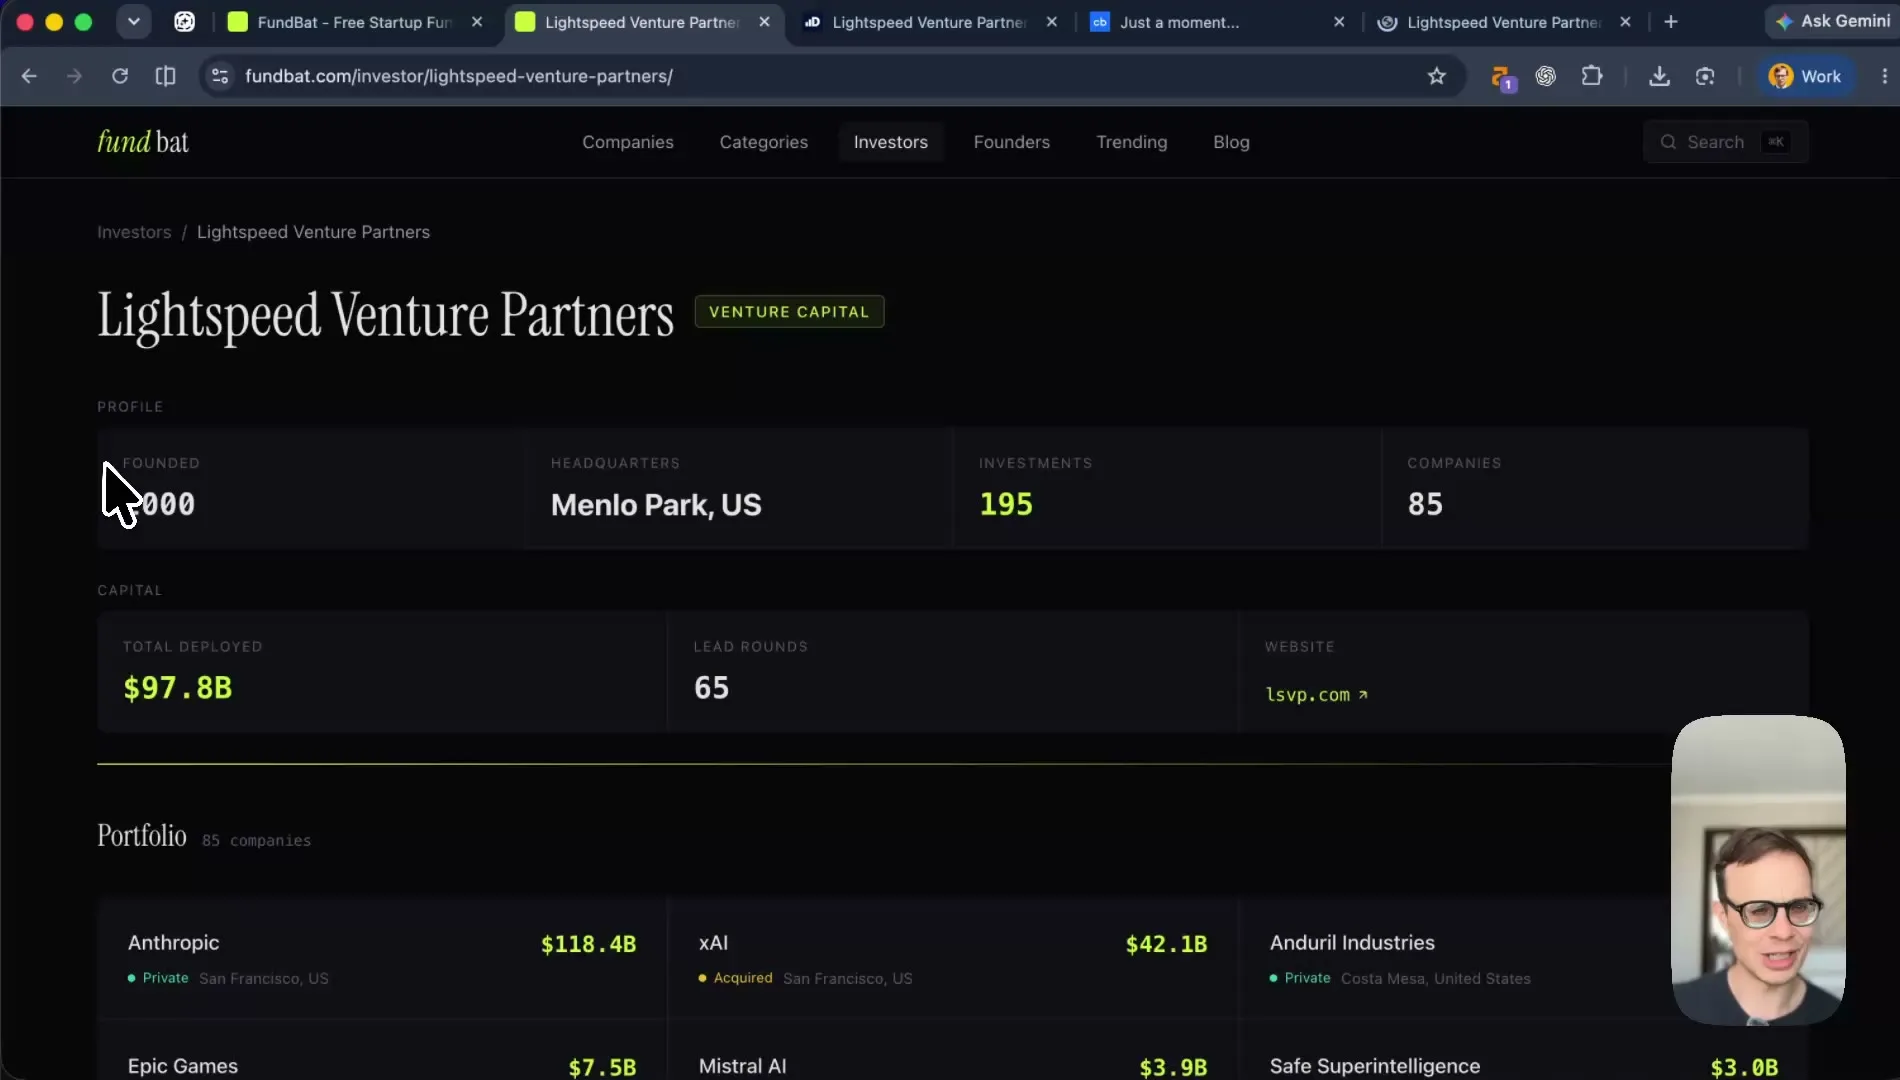Click the presenter webcam video overlay
Screen dimensions: 1900x1080
click(x=1758, y=870)
